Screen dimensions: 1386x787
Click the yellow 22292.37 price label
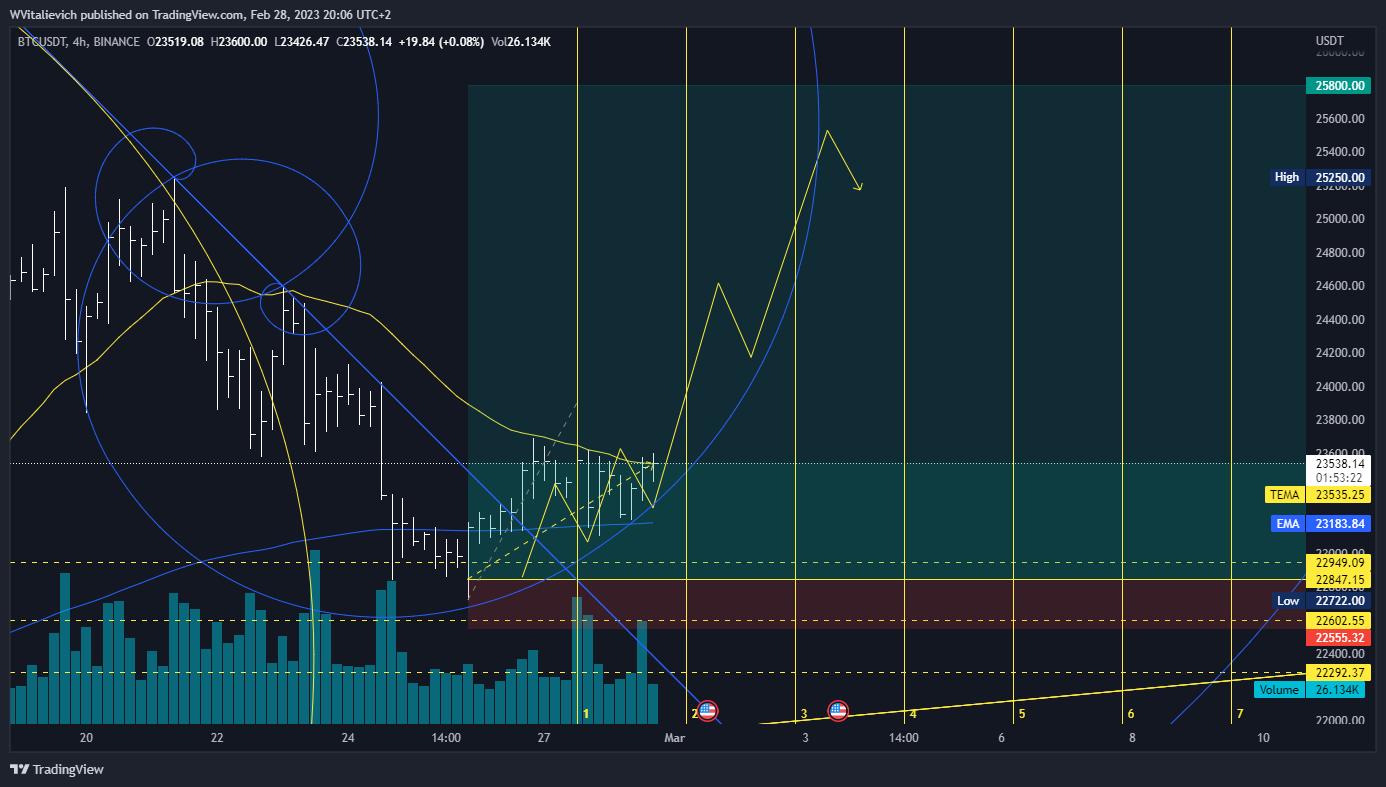pos(1339,673)
